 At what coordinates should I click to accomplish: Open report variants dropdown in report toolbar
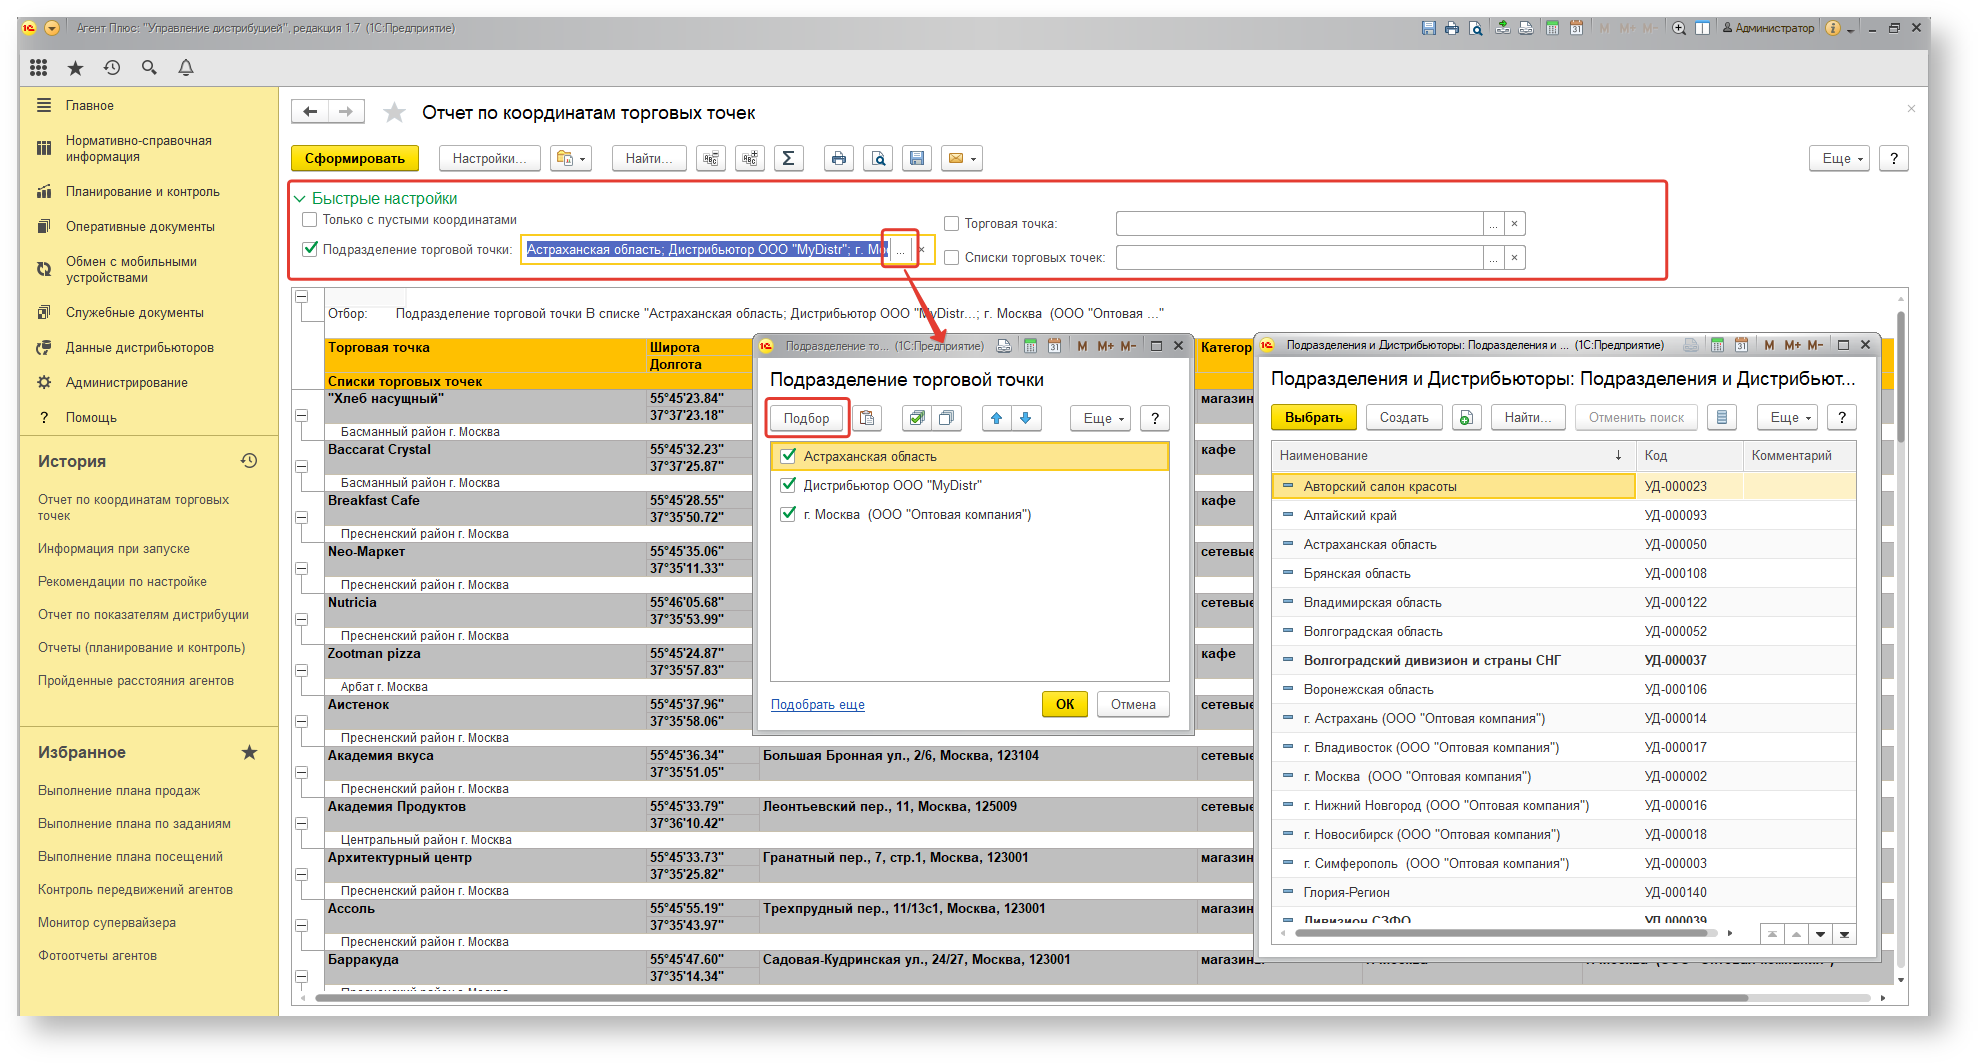coord(572,158)
